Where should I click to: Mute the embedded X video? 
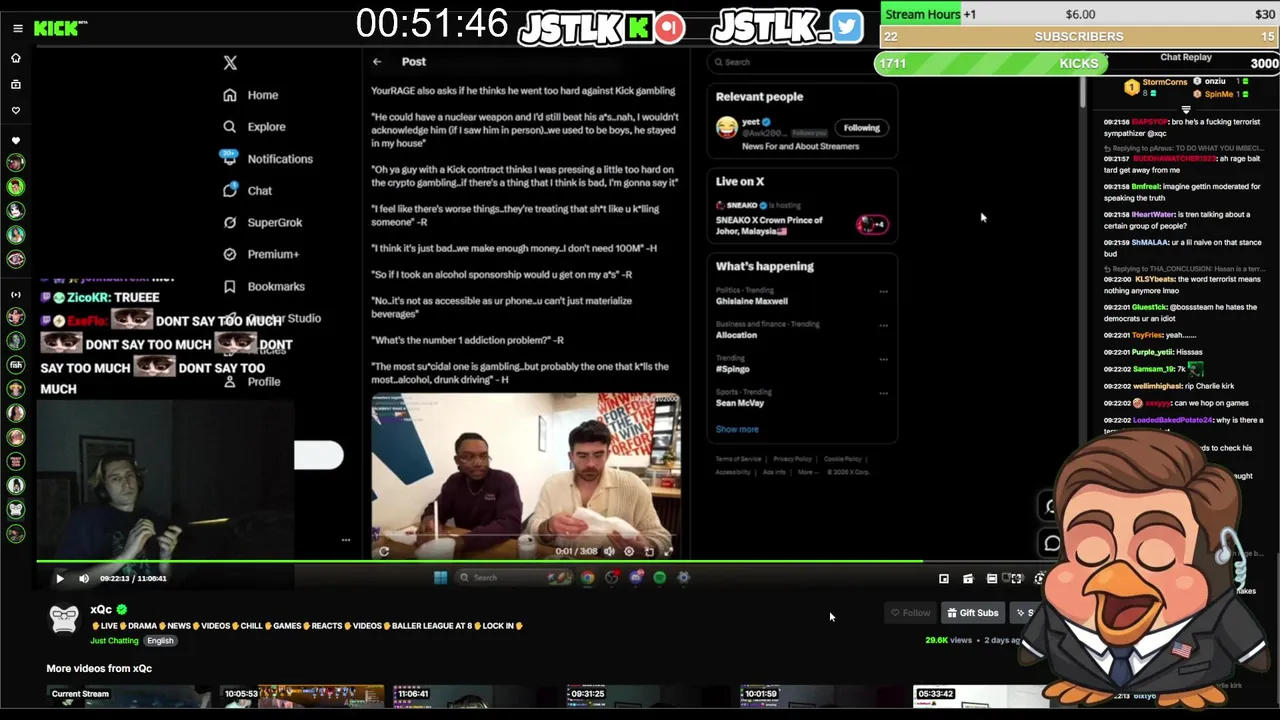[x=609, y=551]
